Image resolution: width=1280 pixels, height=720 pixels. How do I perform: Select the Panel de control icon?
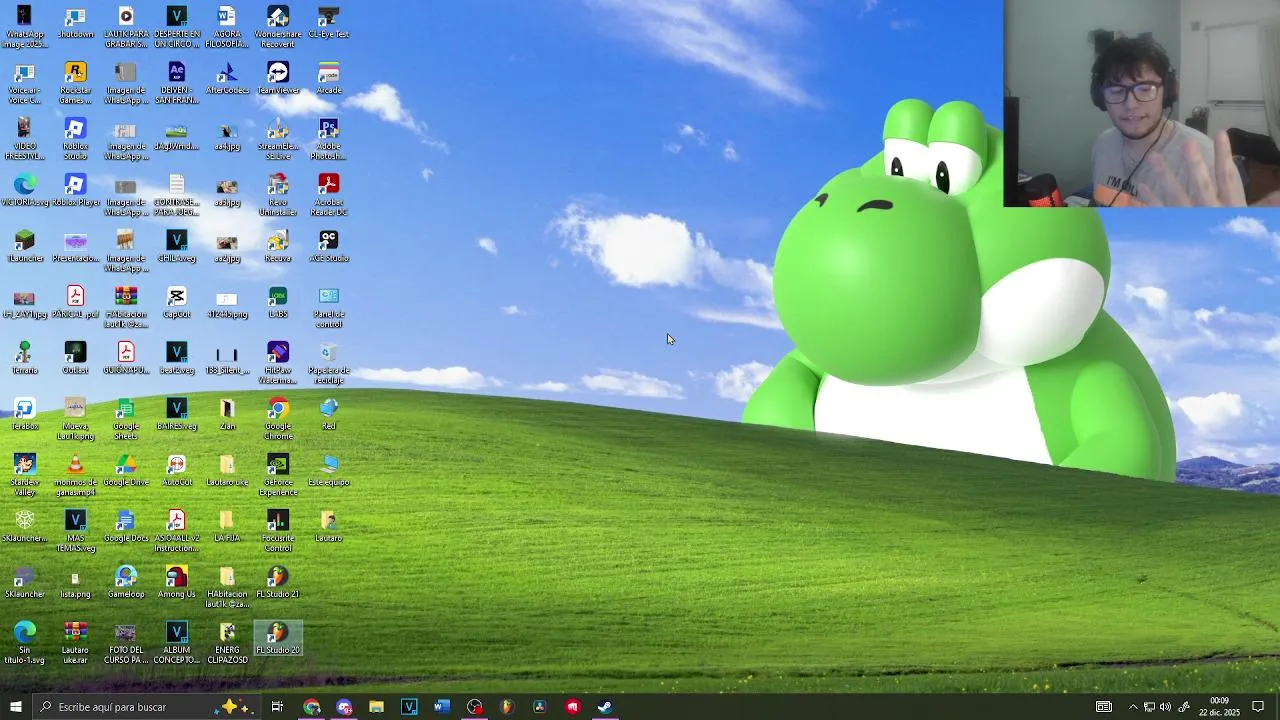[329, 307]
